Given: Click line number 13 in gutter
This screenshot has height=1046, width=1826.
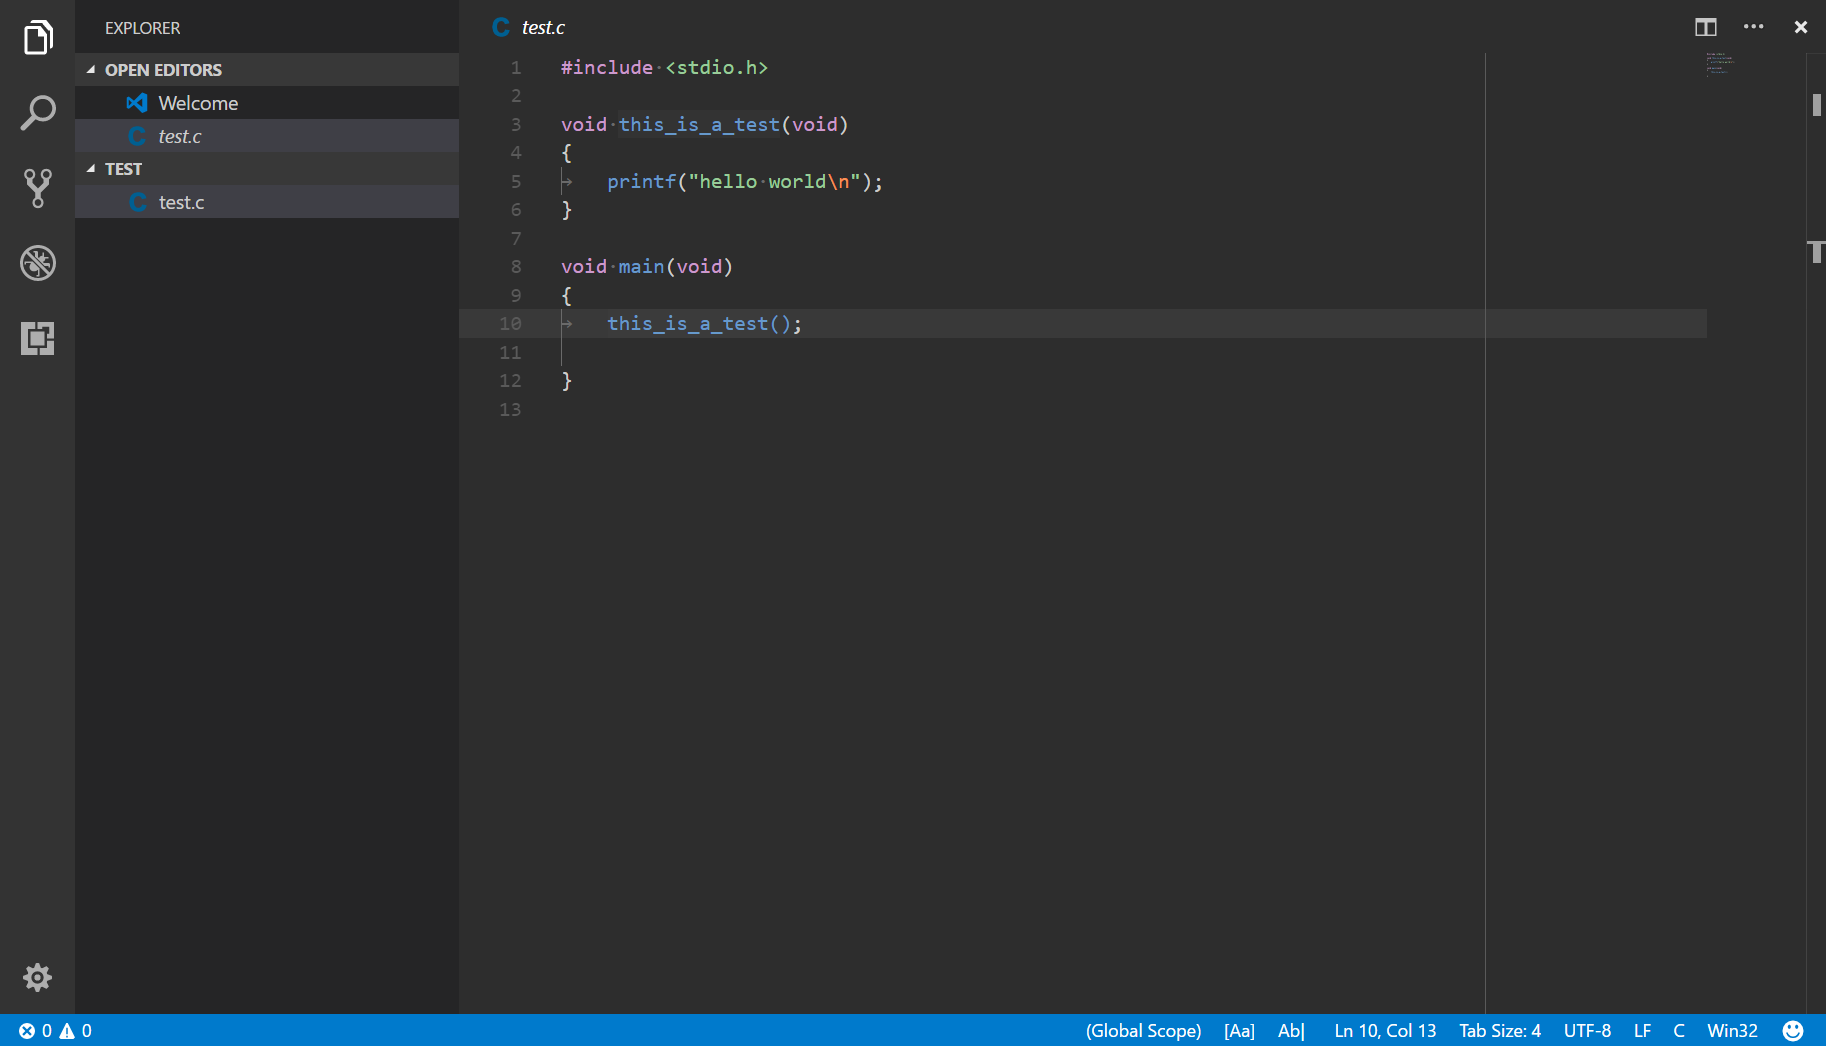Looking at the screenshot, I should (510, 409).
